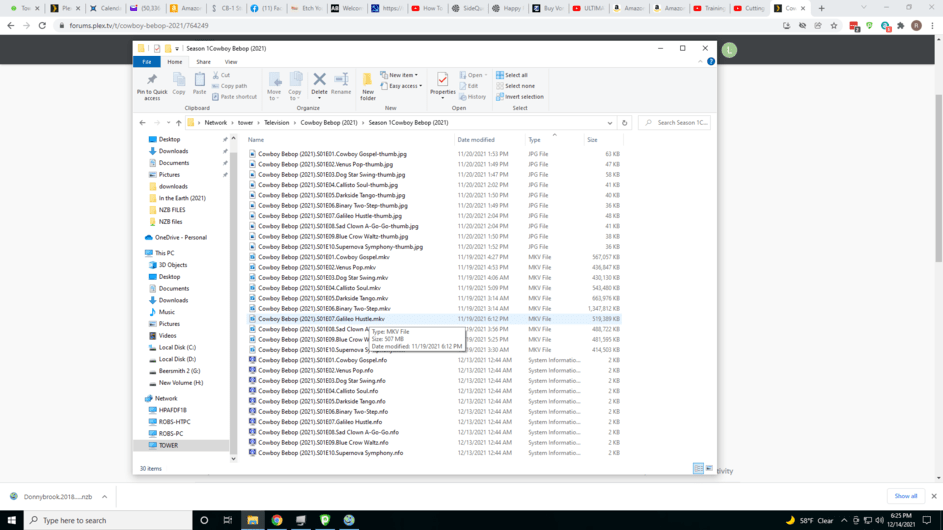Open NZB FILES folder in sidebar
Screen dimensions: 943x530
click(171, 210)
